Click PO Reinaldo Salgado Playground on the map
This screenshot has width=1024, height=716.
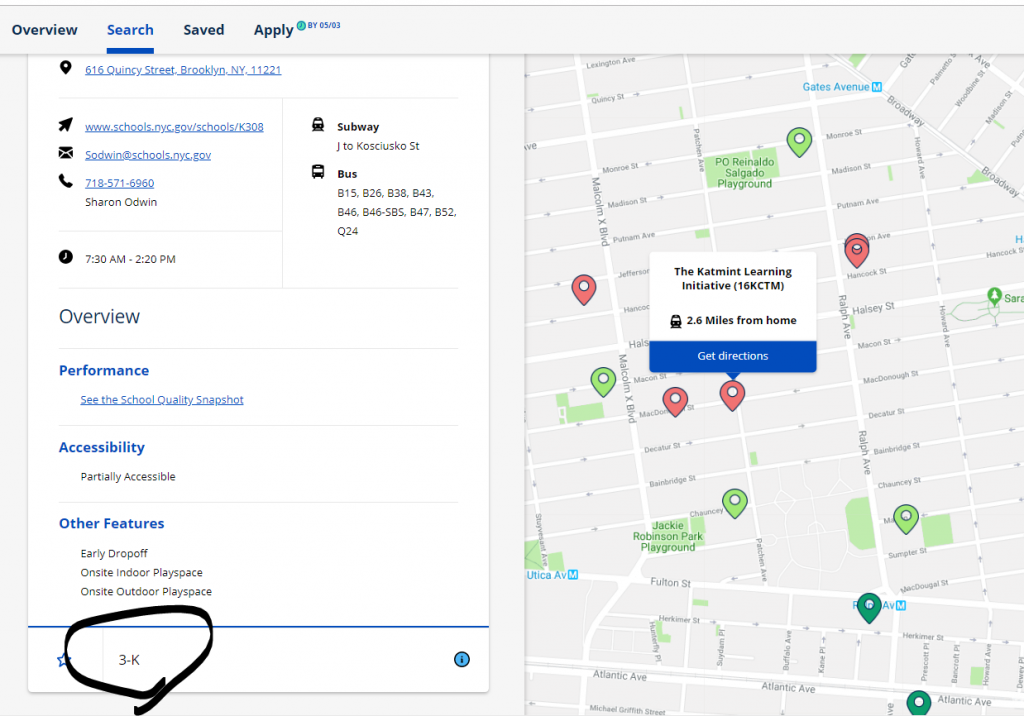744,172
